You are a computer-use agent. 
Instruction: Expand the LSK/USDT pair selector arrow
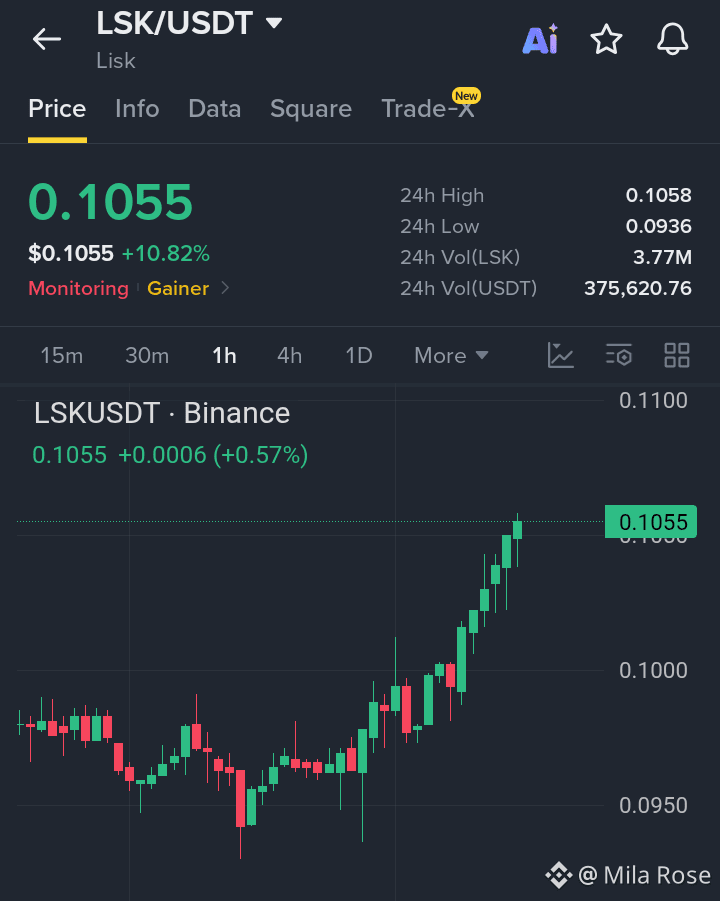tap(274, 23)
